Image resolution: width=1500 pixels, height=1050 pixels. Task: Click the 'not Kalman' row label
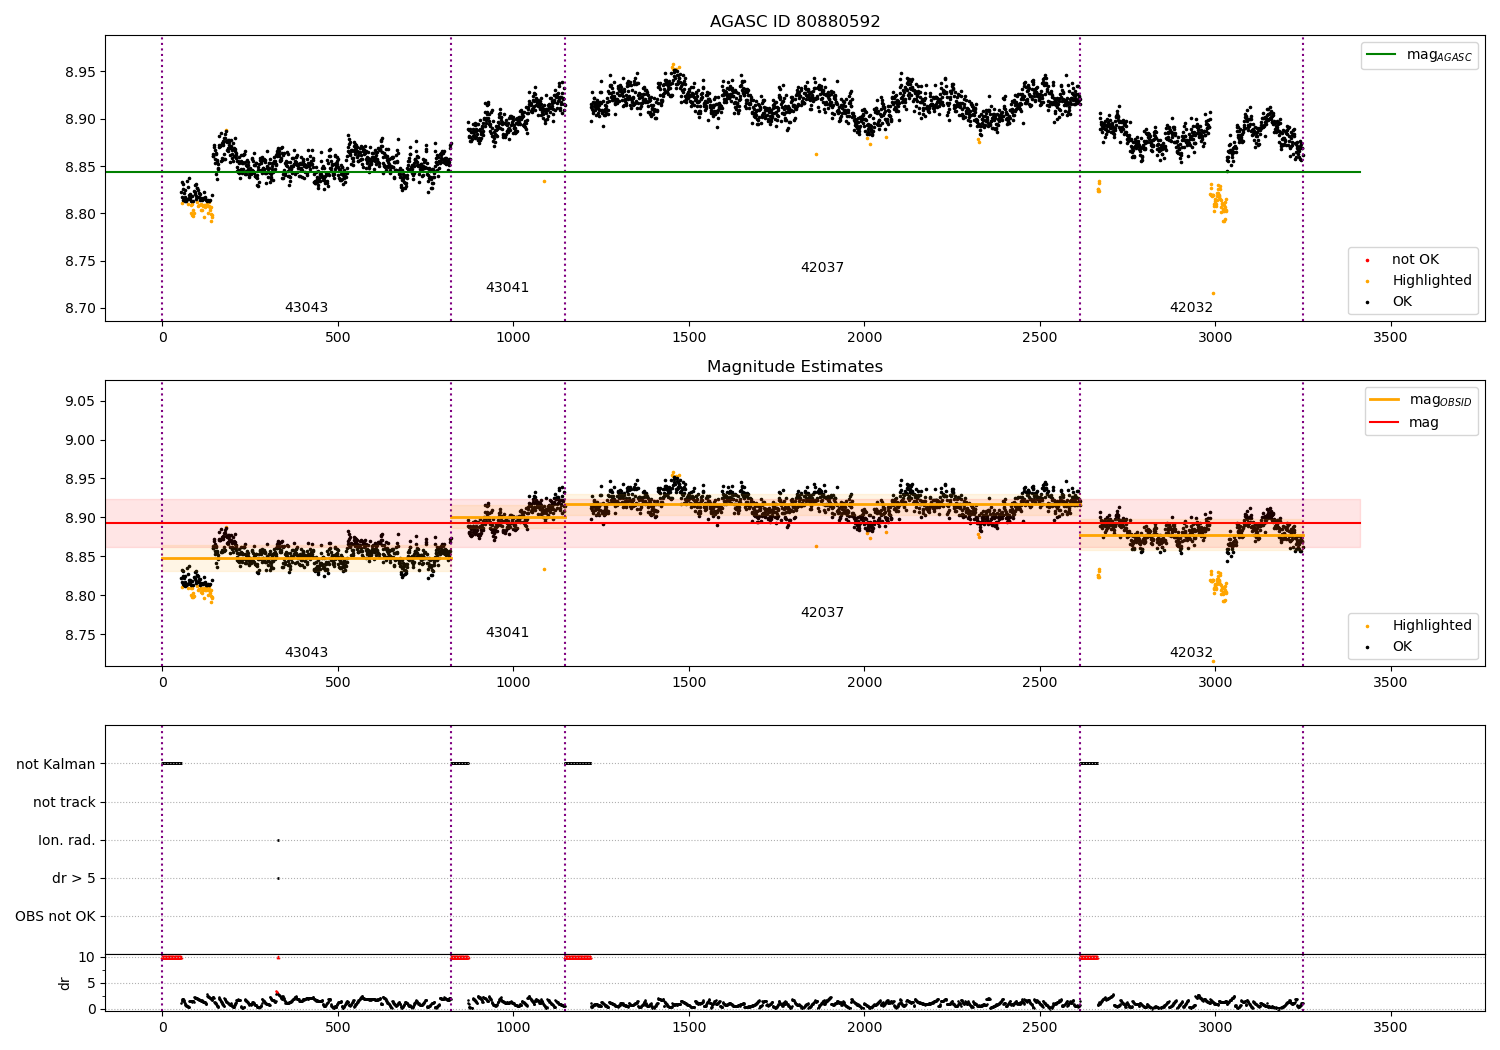pyautogui.click(x=56, y=764)
